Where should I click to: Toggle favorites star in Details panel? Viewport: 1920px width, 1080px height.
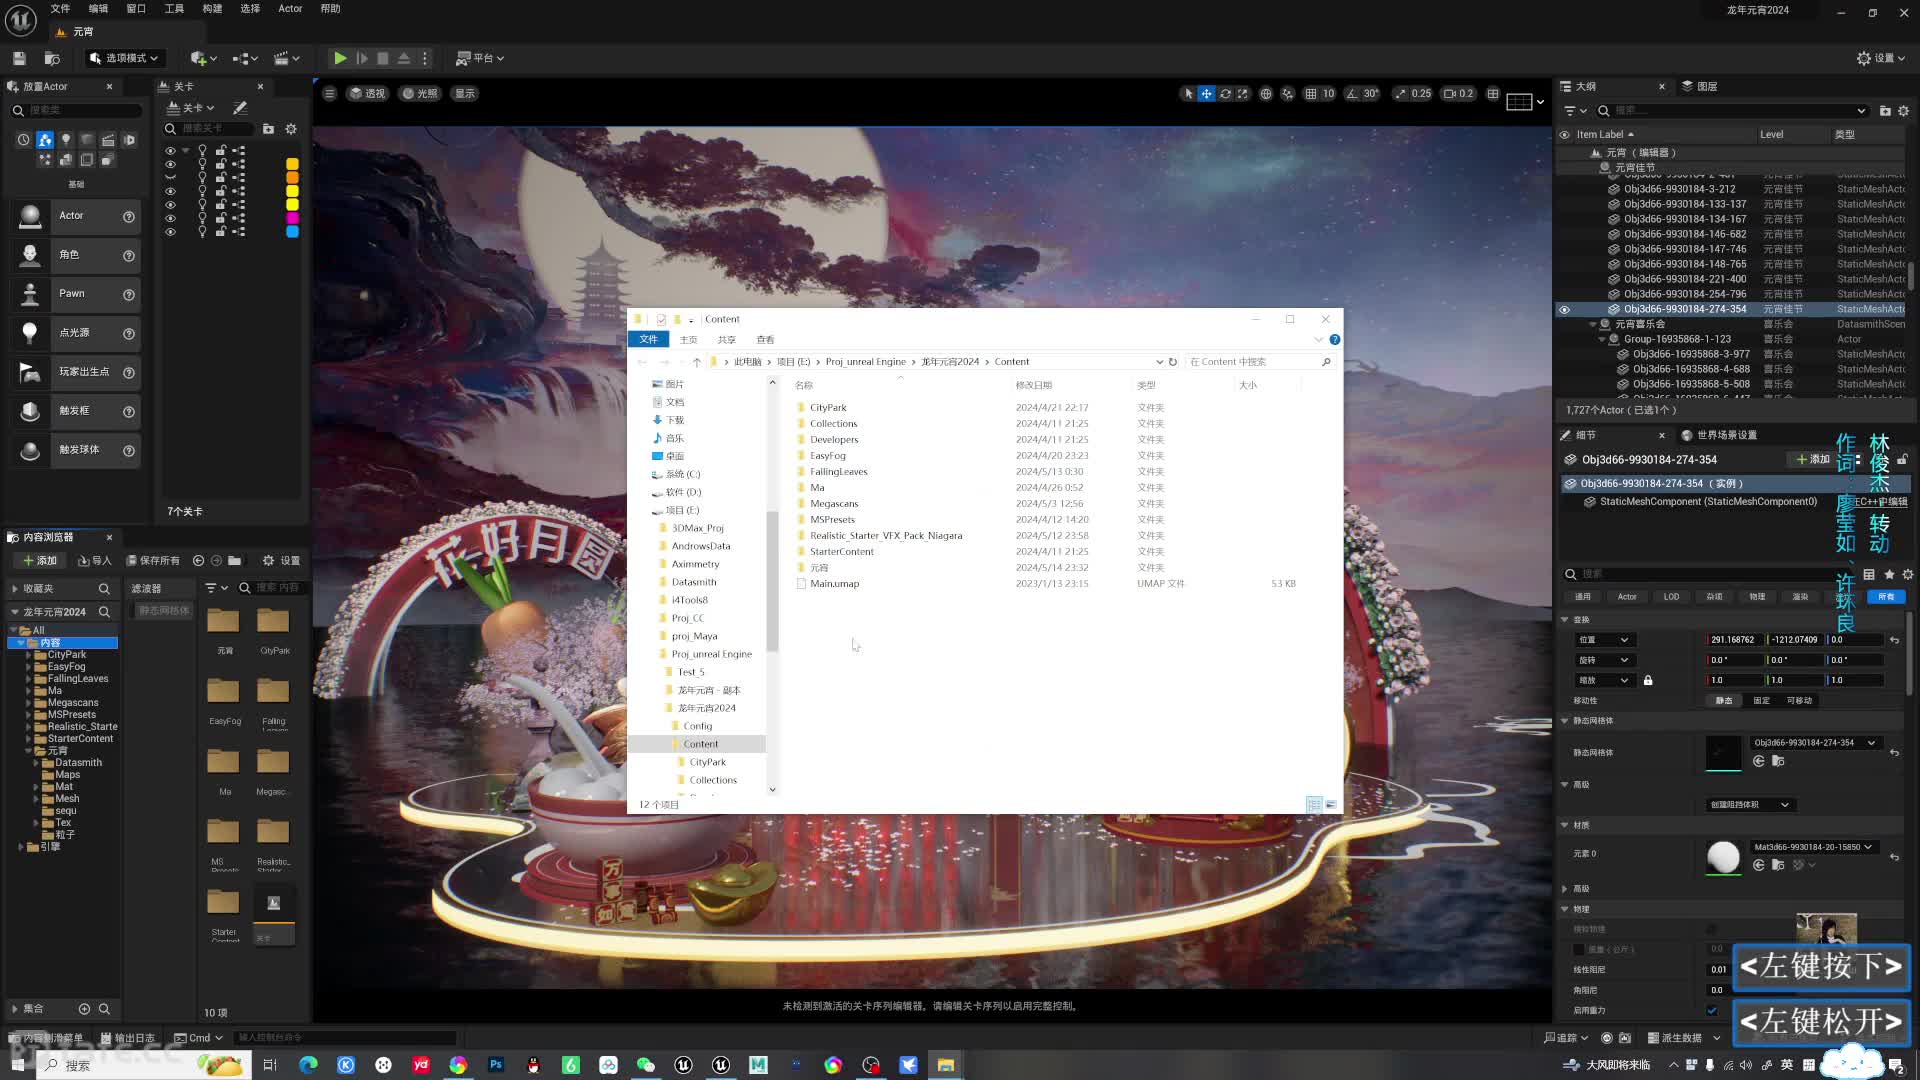(x=1889, y=574)
